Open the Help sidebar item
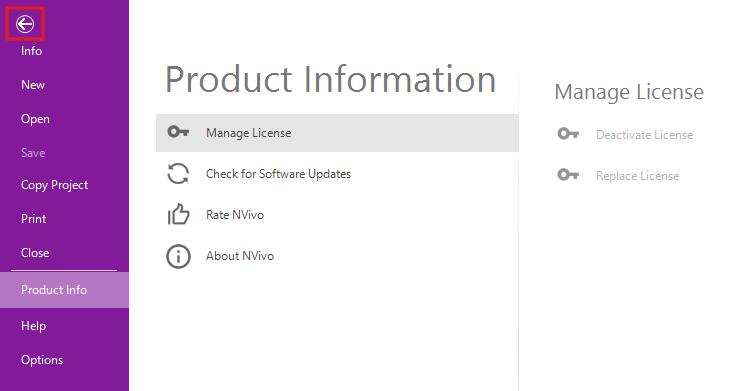 click(x=33, y=326)
